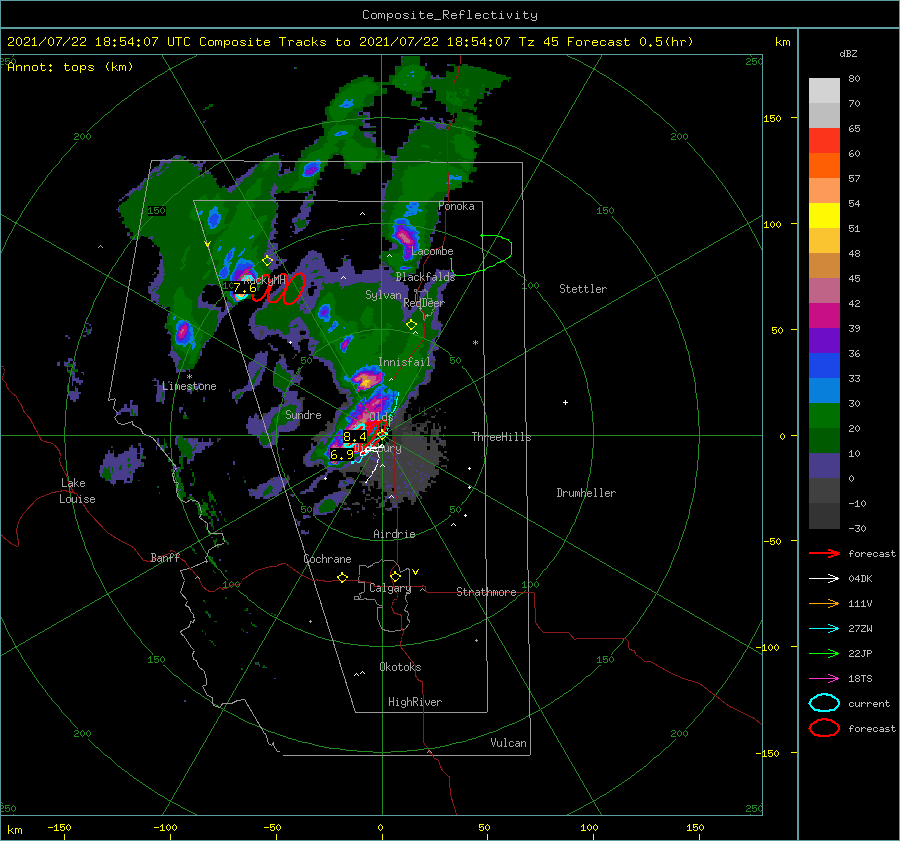
Task: Click the 7.6 storm top label
Action: [245, 288]
